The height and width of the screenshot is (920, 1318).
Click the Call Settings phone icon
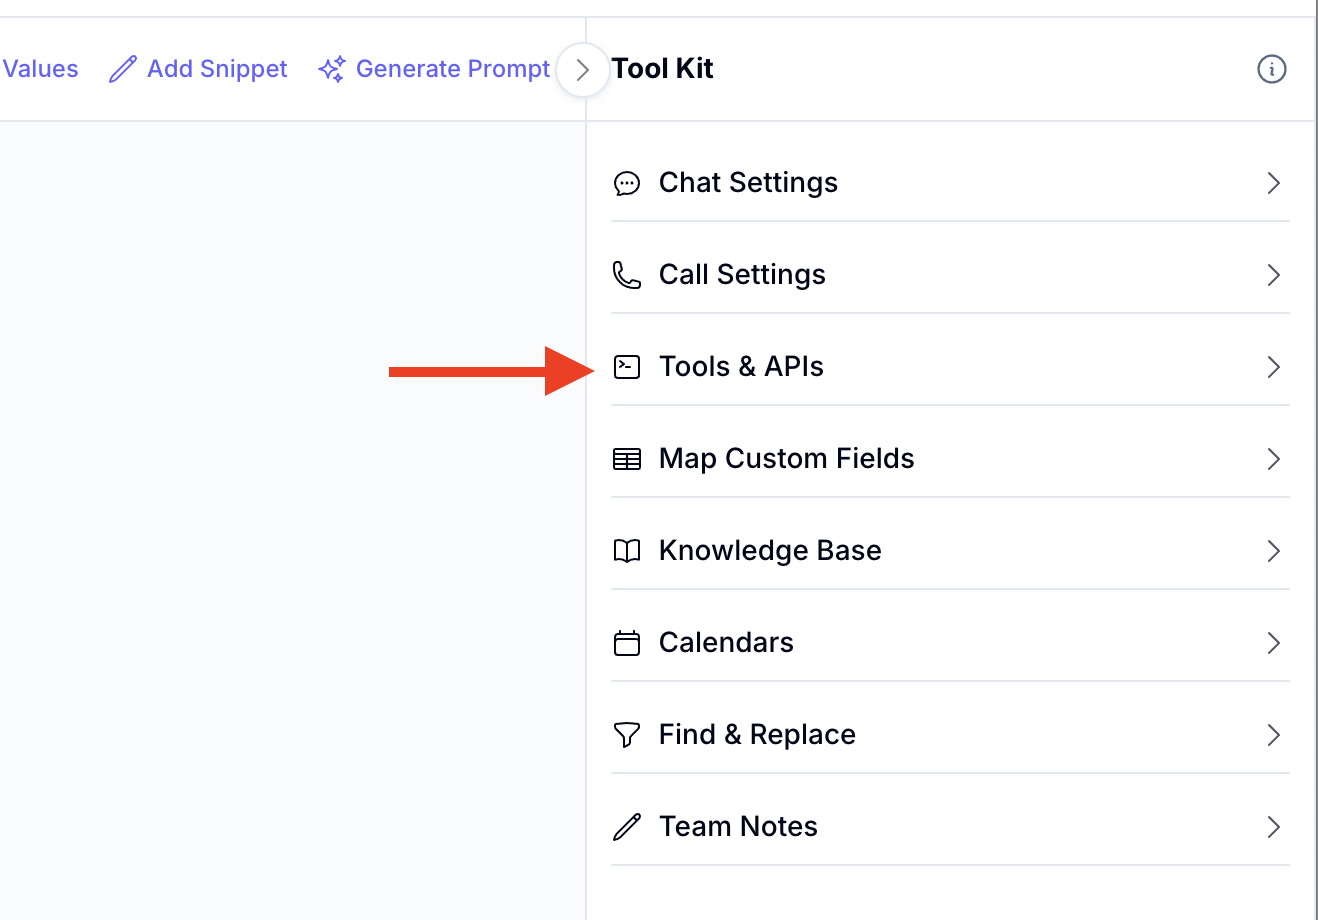[627, 275]
